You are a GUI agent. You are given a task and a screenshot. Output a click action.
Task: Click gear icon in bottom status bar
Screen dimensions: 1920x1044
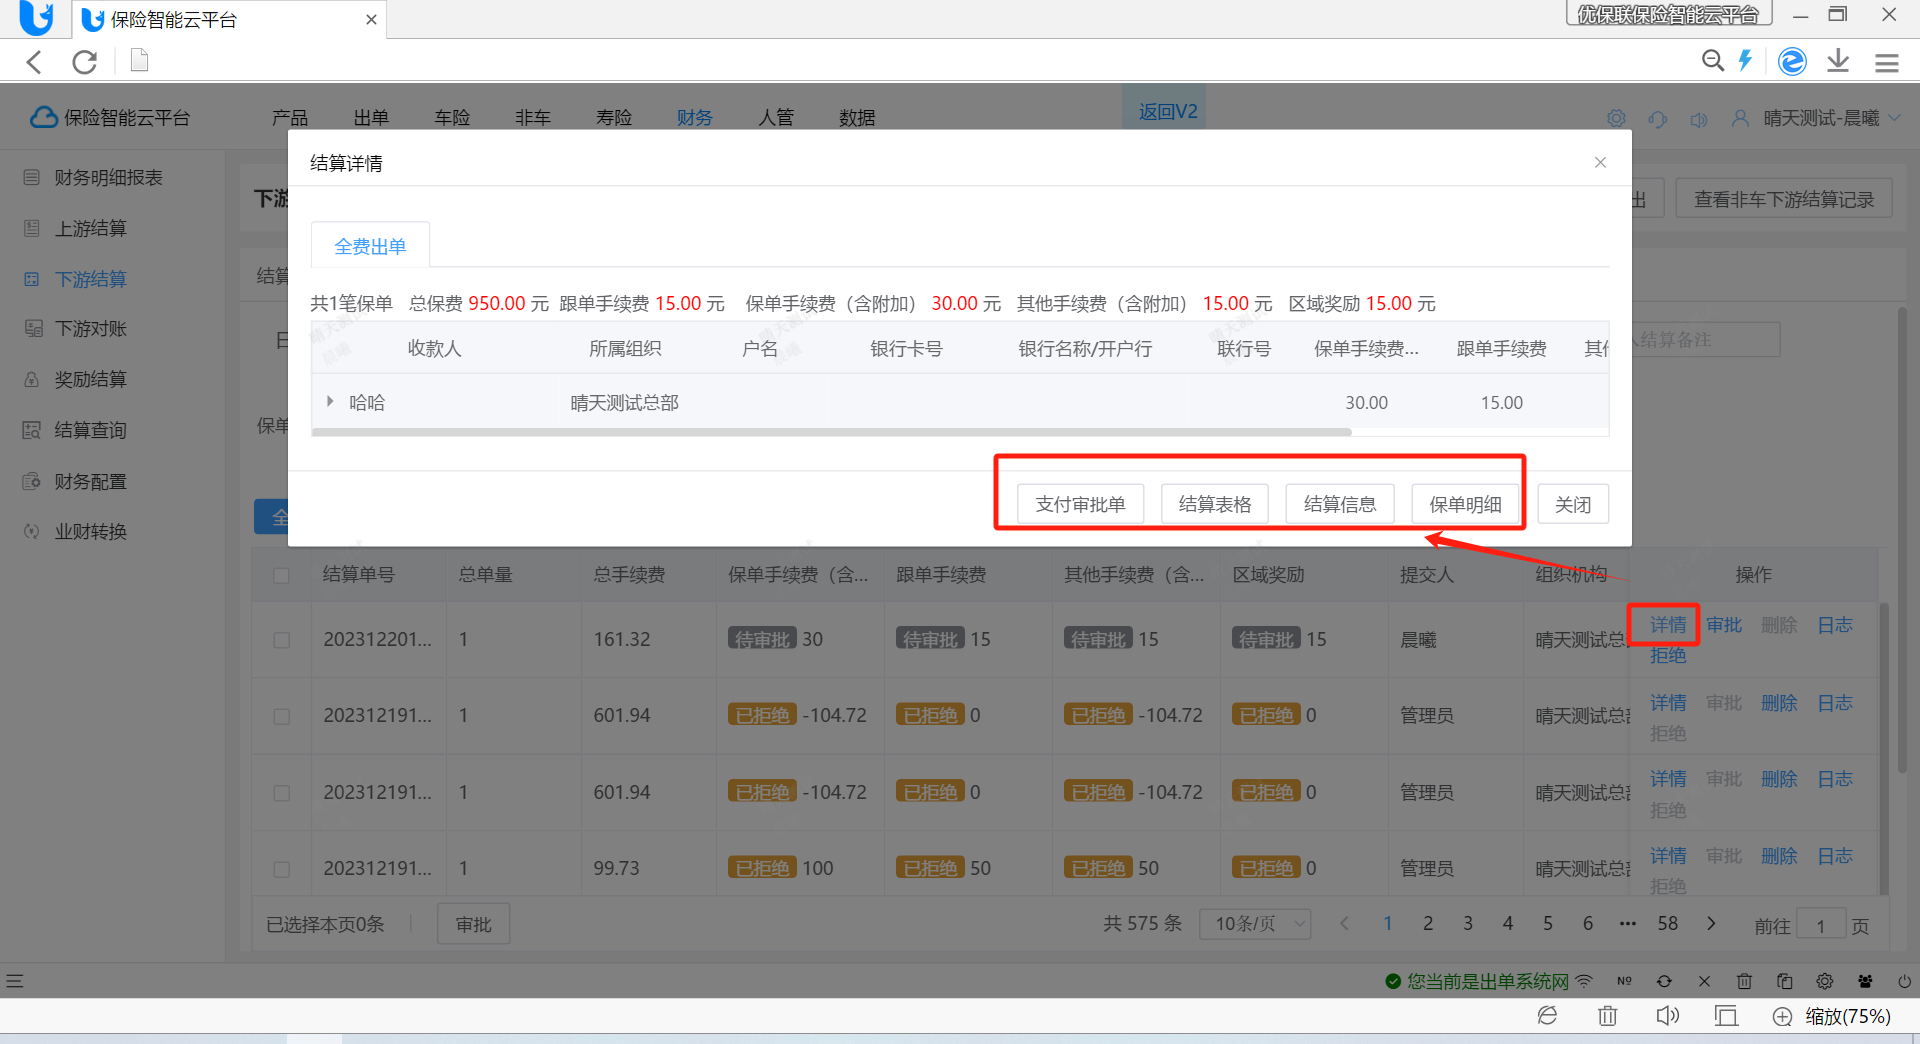coord(1825,981)
